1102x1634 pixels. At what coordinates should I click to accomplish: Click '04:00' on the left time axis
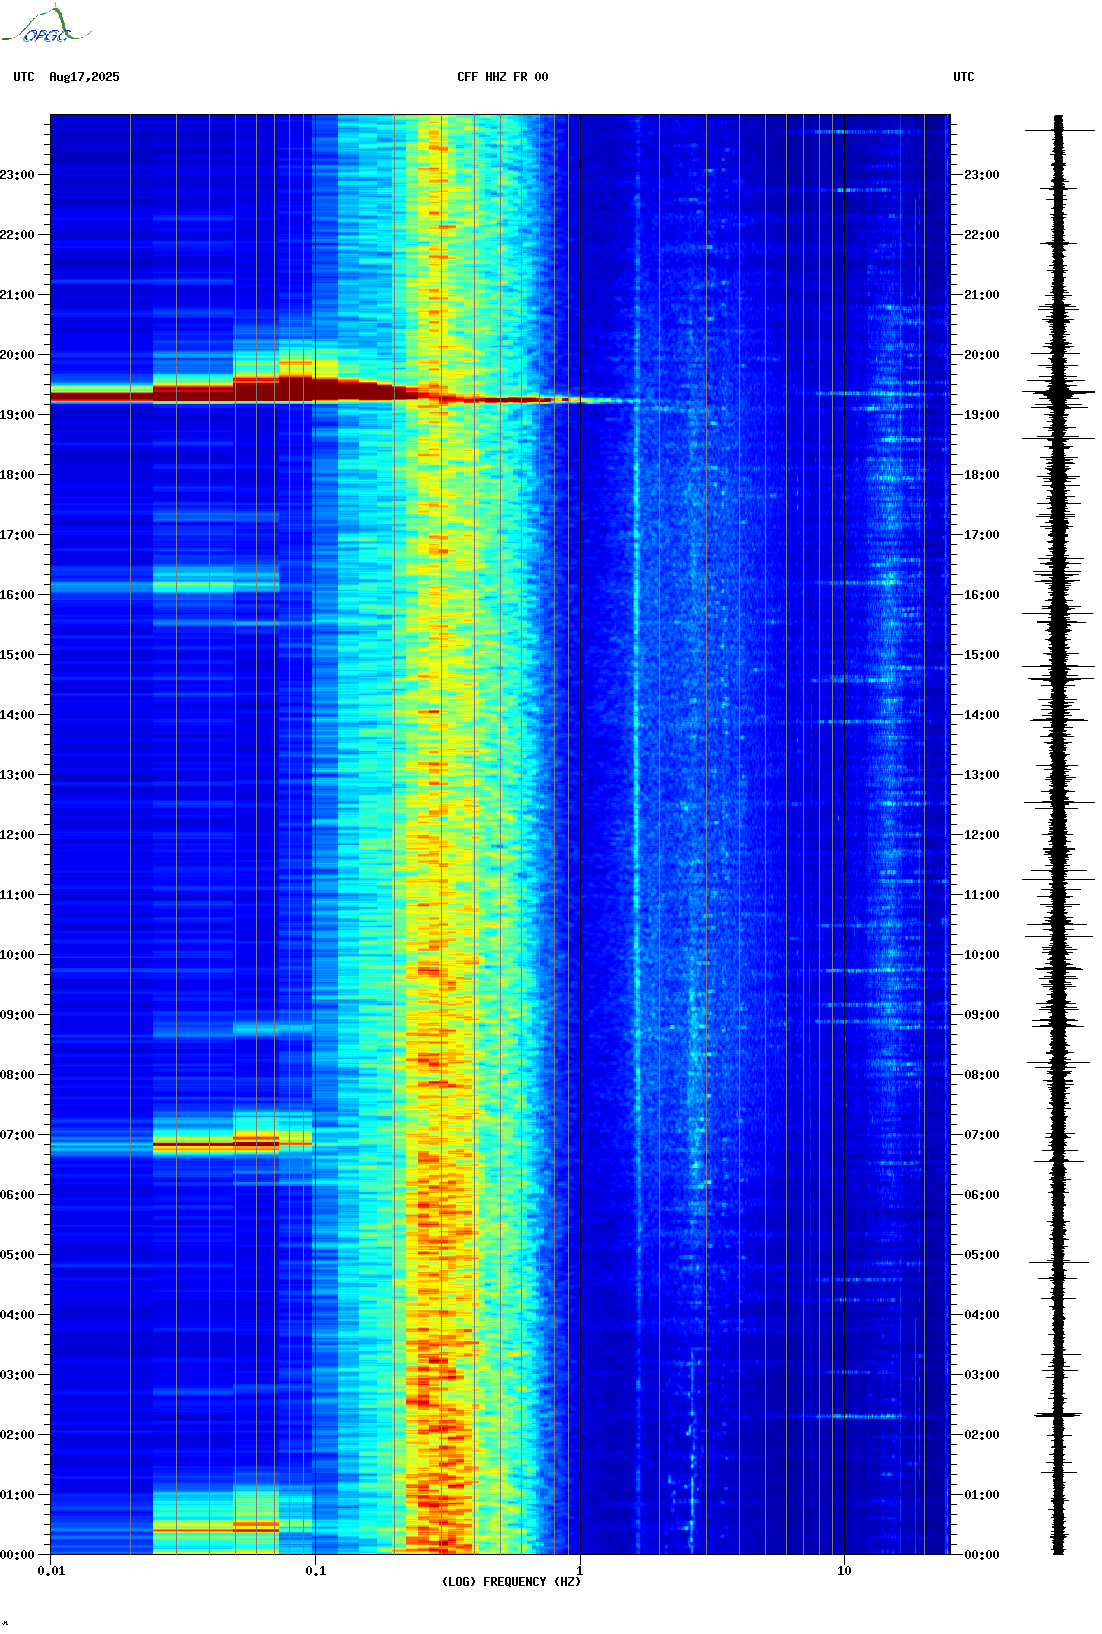click(x=17, y=1315)
